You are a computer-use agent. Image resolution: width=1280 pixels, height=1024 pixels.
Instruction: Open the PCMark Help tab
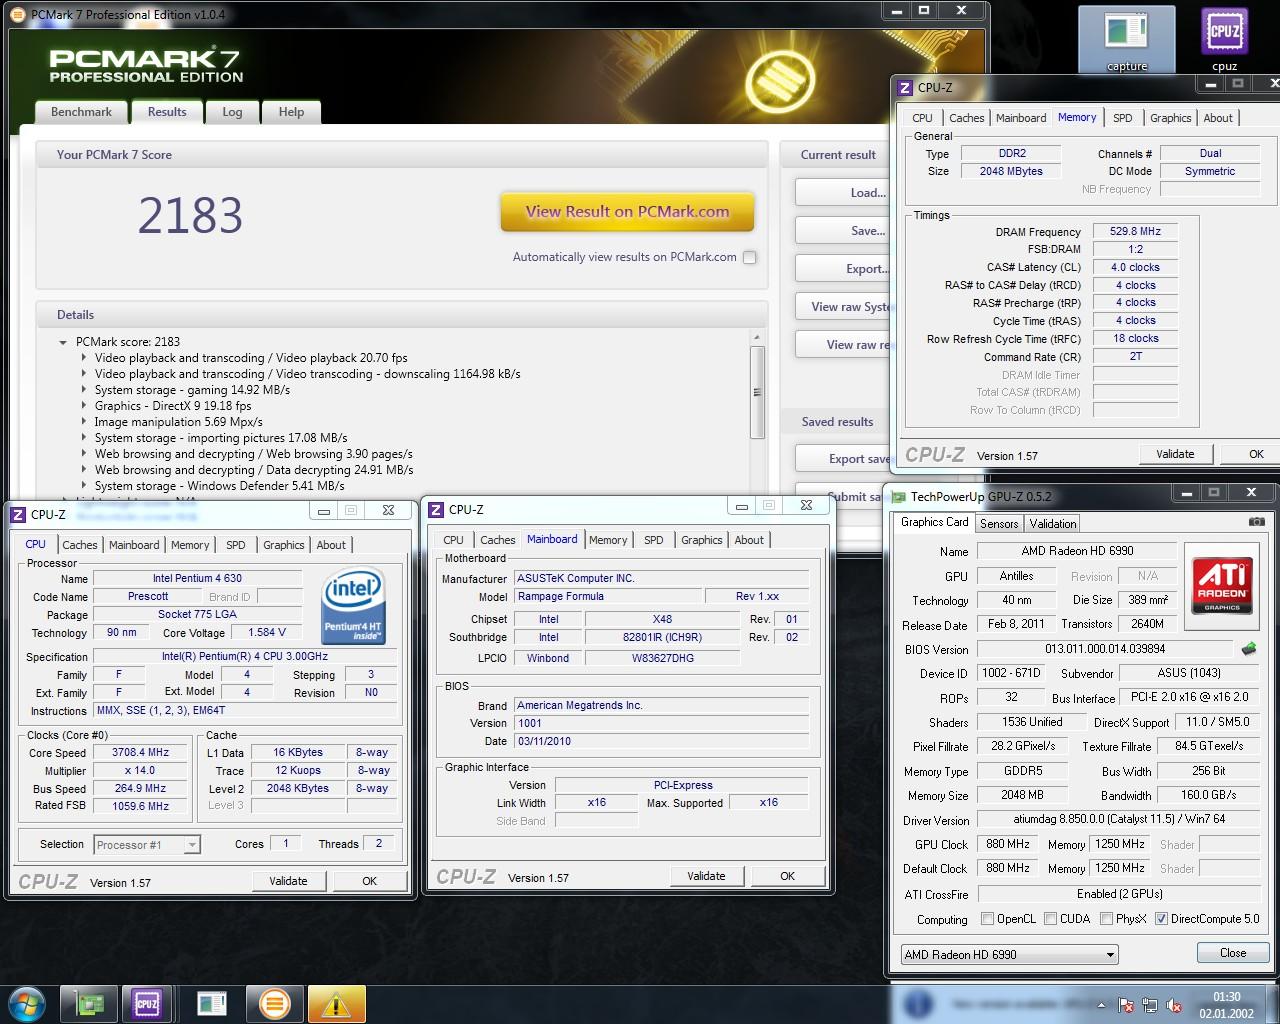291,112
